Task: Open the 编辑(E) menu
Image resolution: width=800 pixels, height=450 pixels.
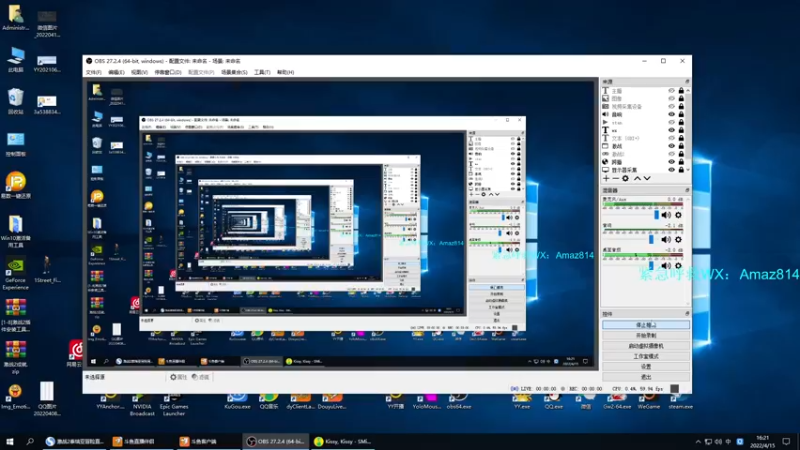Action: tap(116, 72)
